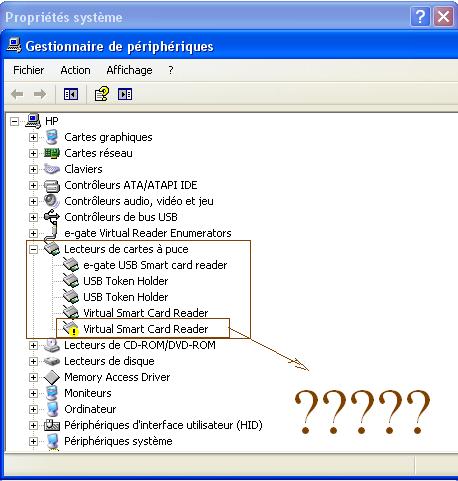Toggle the console tree toolbar icon
This screenshot has width=458, height=481.
(71, 94)
